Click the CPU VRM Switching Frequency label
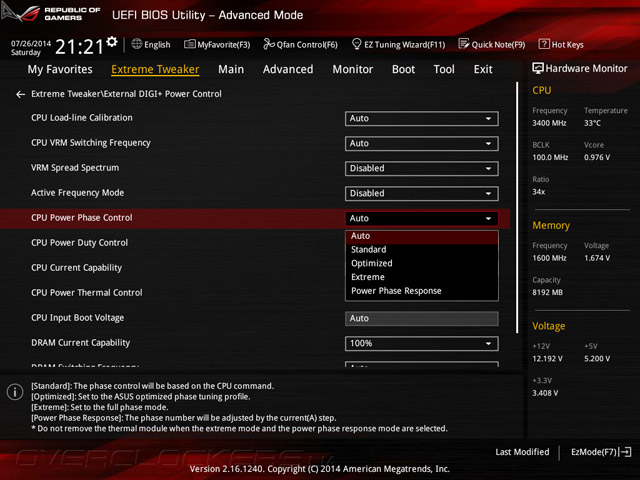The image size is (640, 480). coord(91,143)
